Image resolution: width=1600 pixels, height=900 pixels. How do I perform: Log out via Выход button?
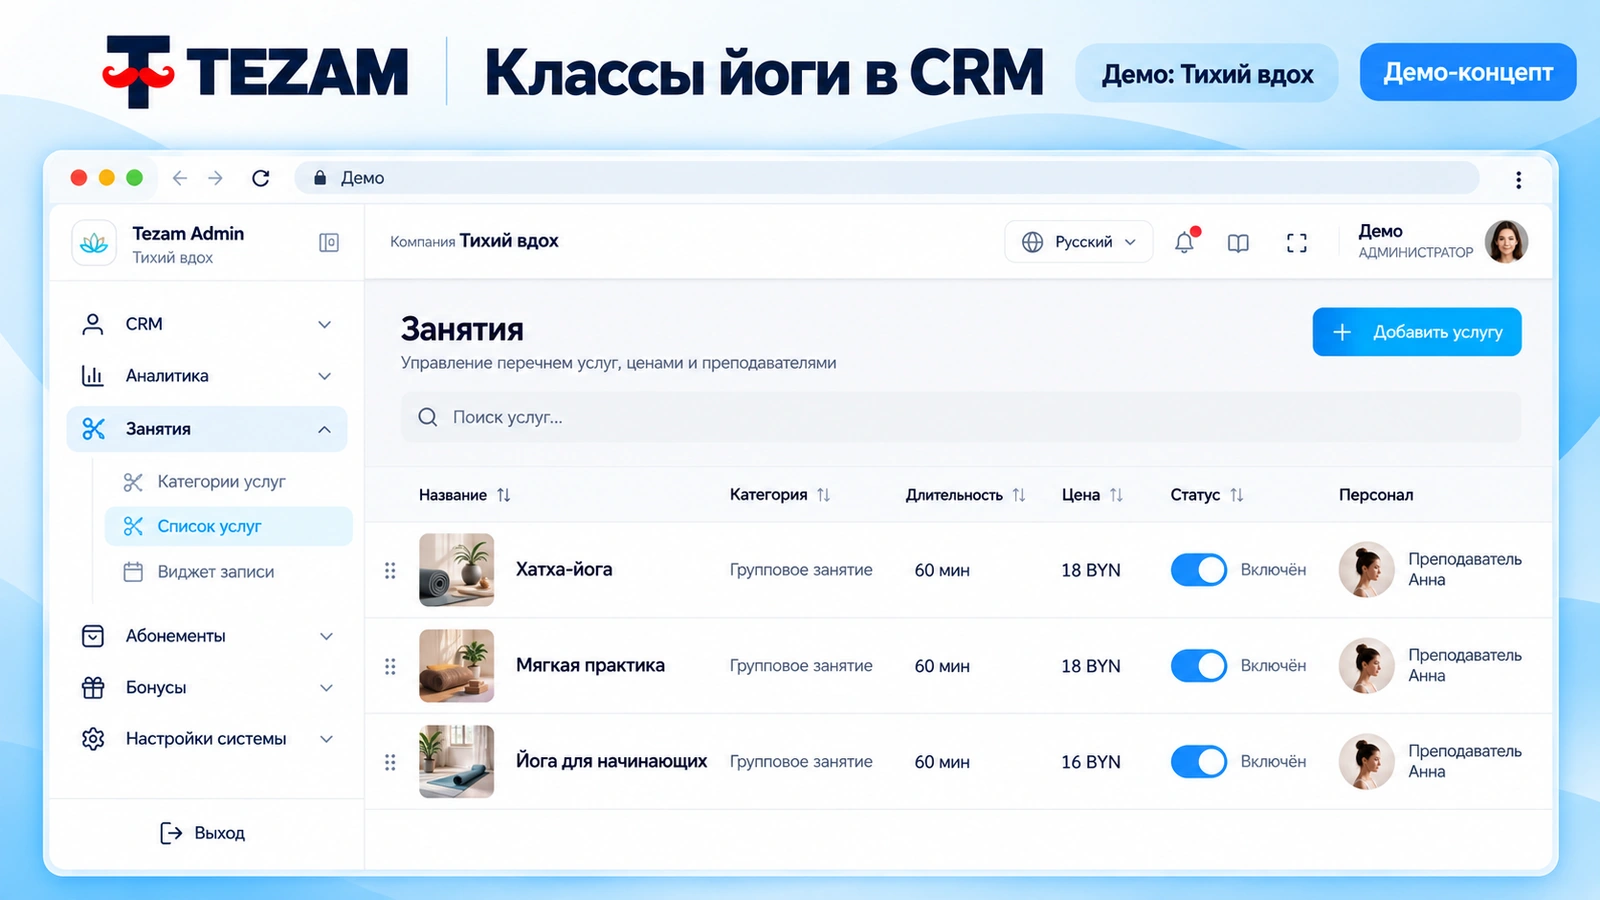click(203, 833)
